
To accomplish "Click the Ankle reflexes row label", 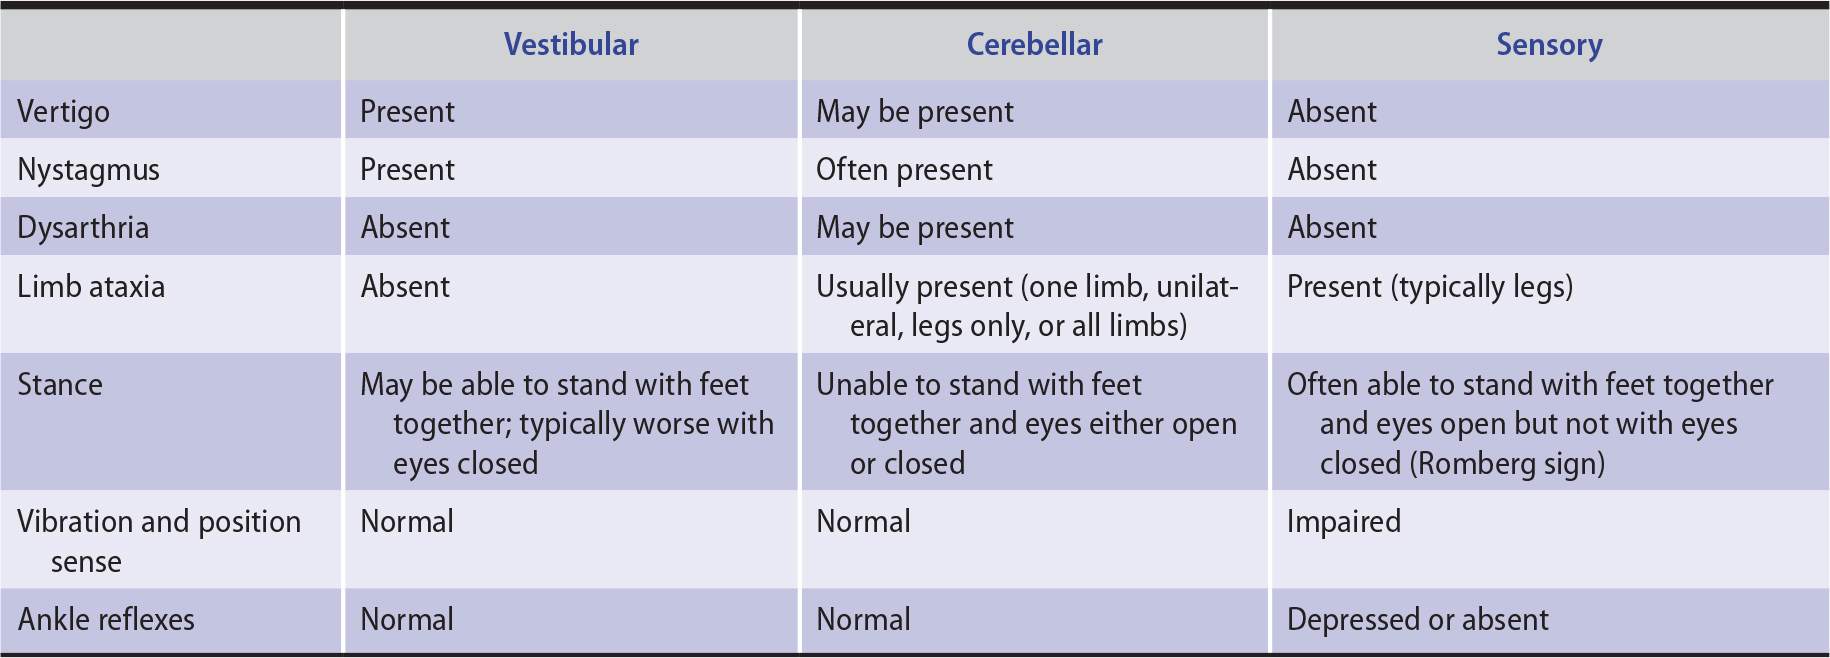I will [106, 620].
